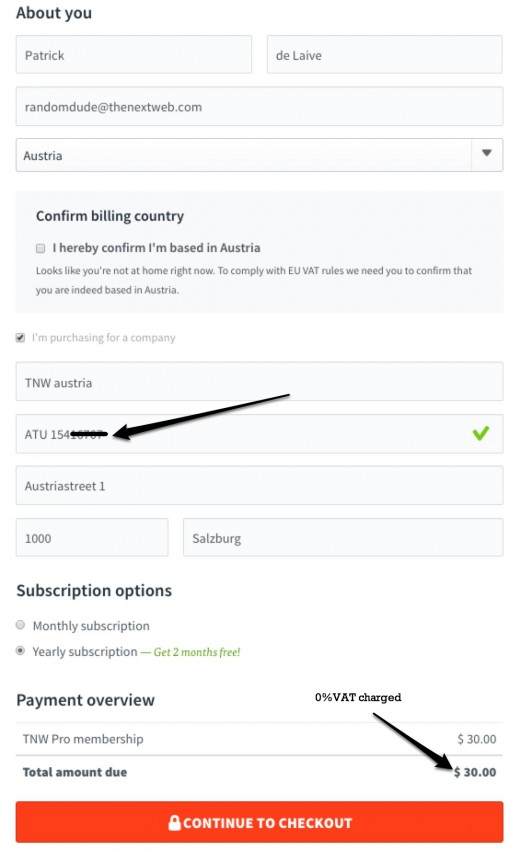Focus the first name field Patrick

[134, 55]
